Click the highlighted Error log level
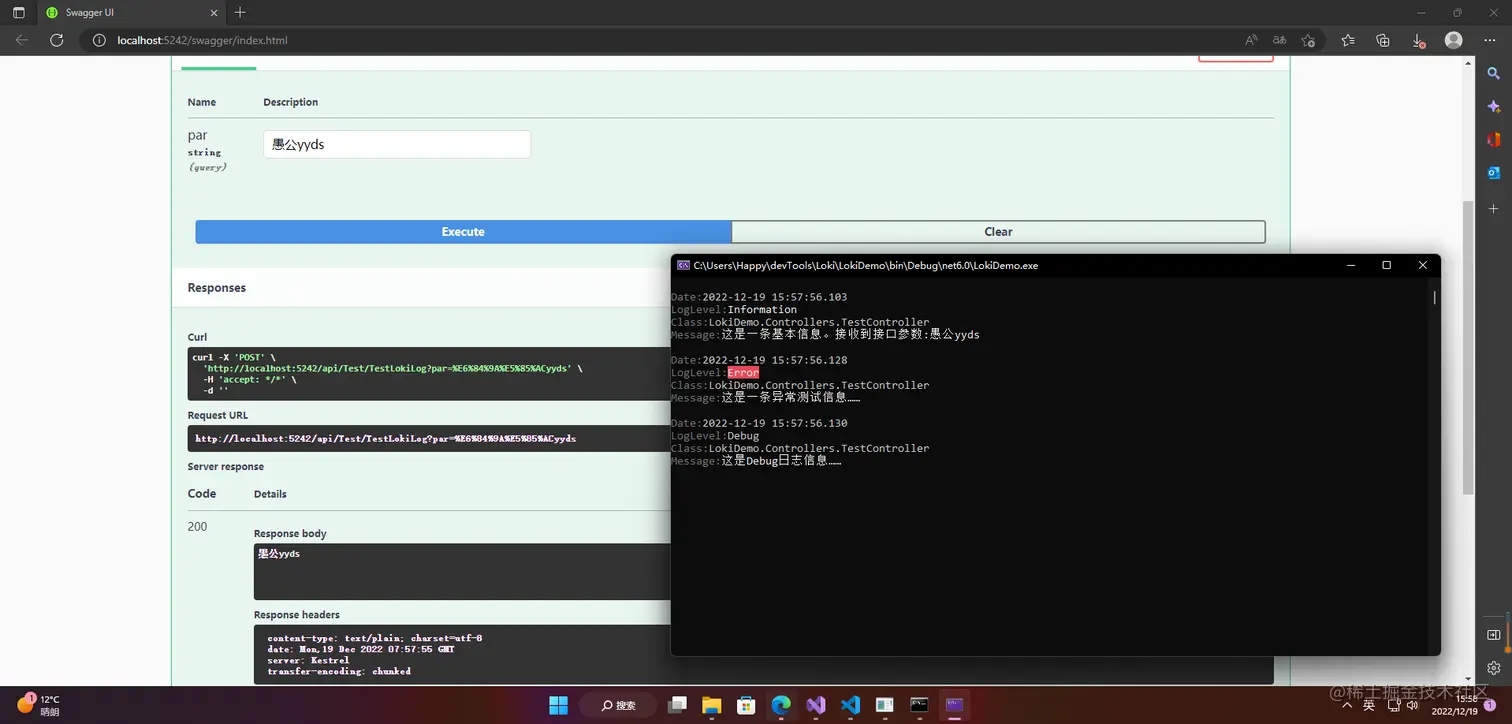The width and height of the screenshot is (1512, 724). [743, 373]
